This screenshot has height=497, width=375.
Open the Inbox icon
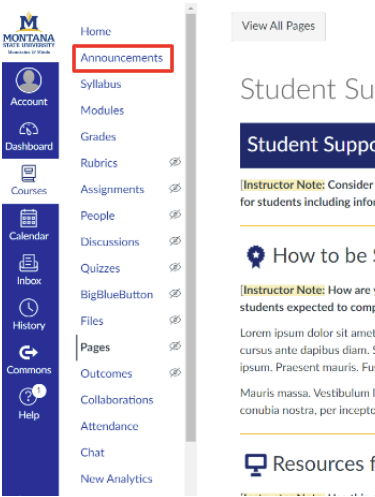[x=29, y=263]
